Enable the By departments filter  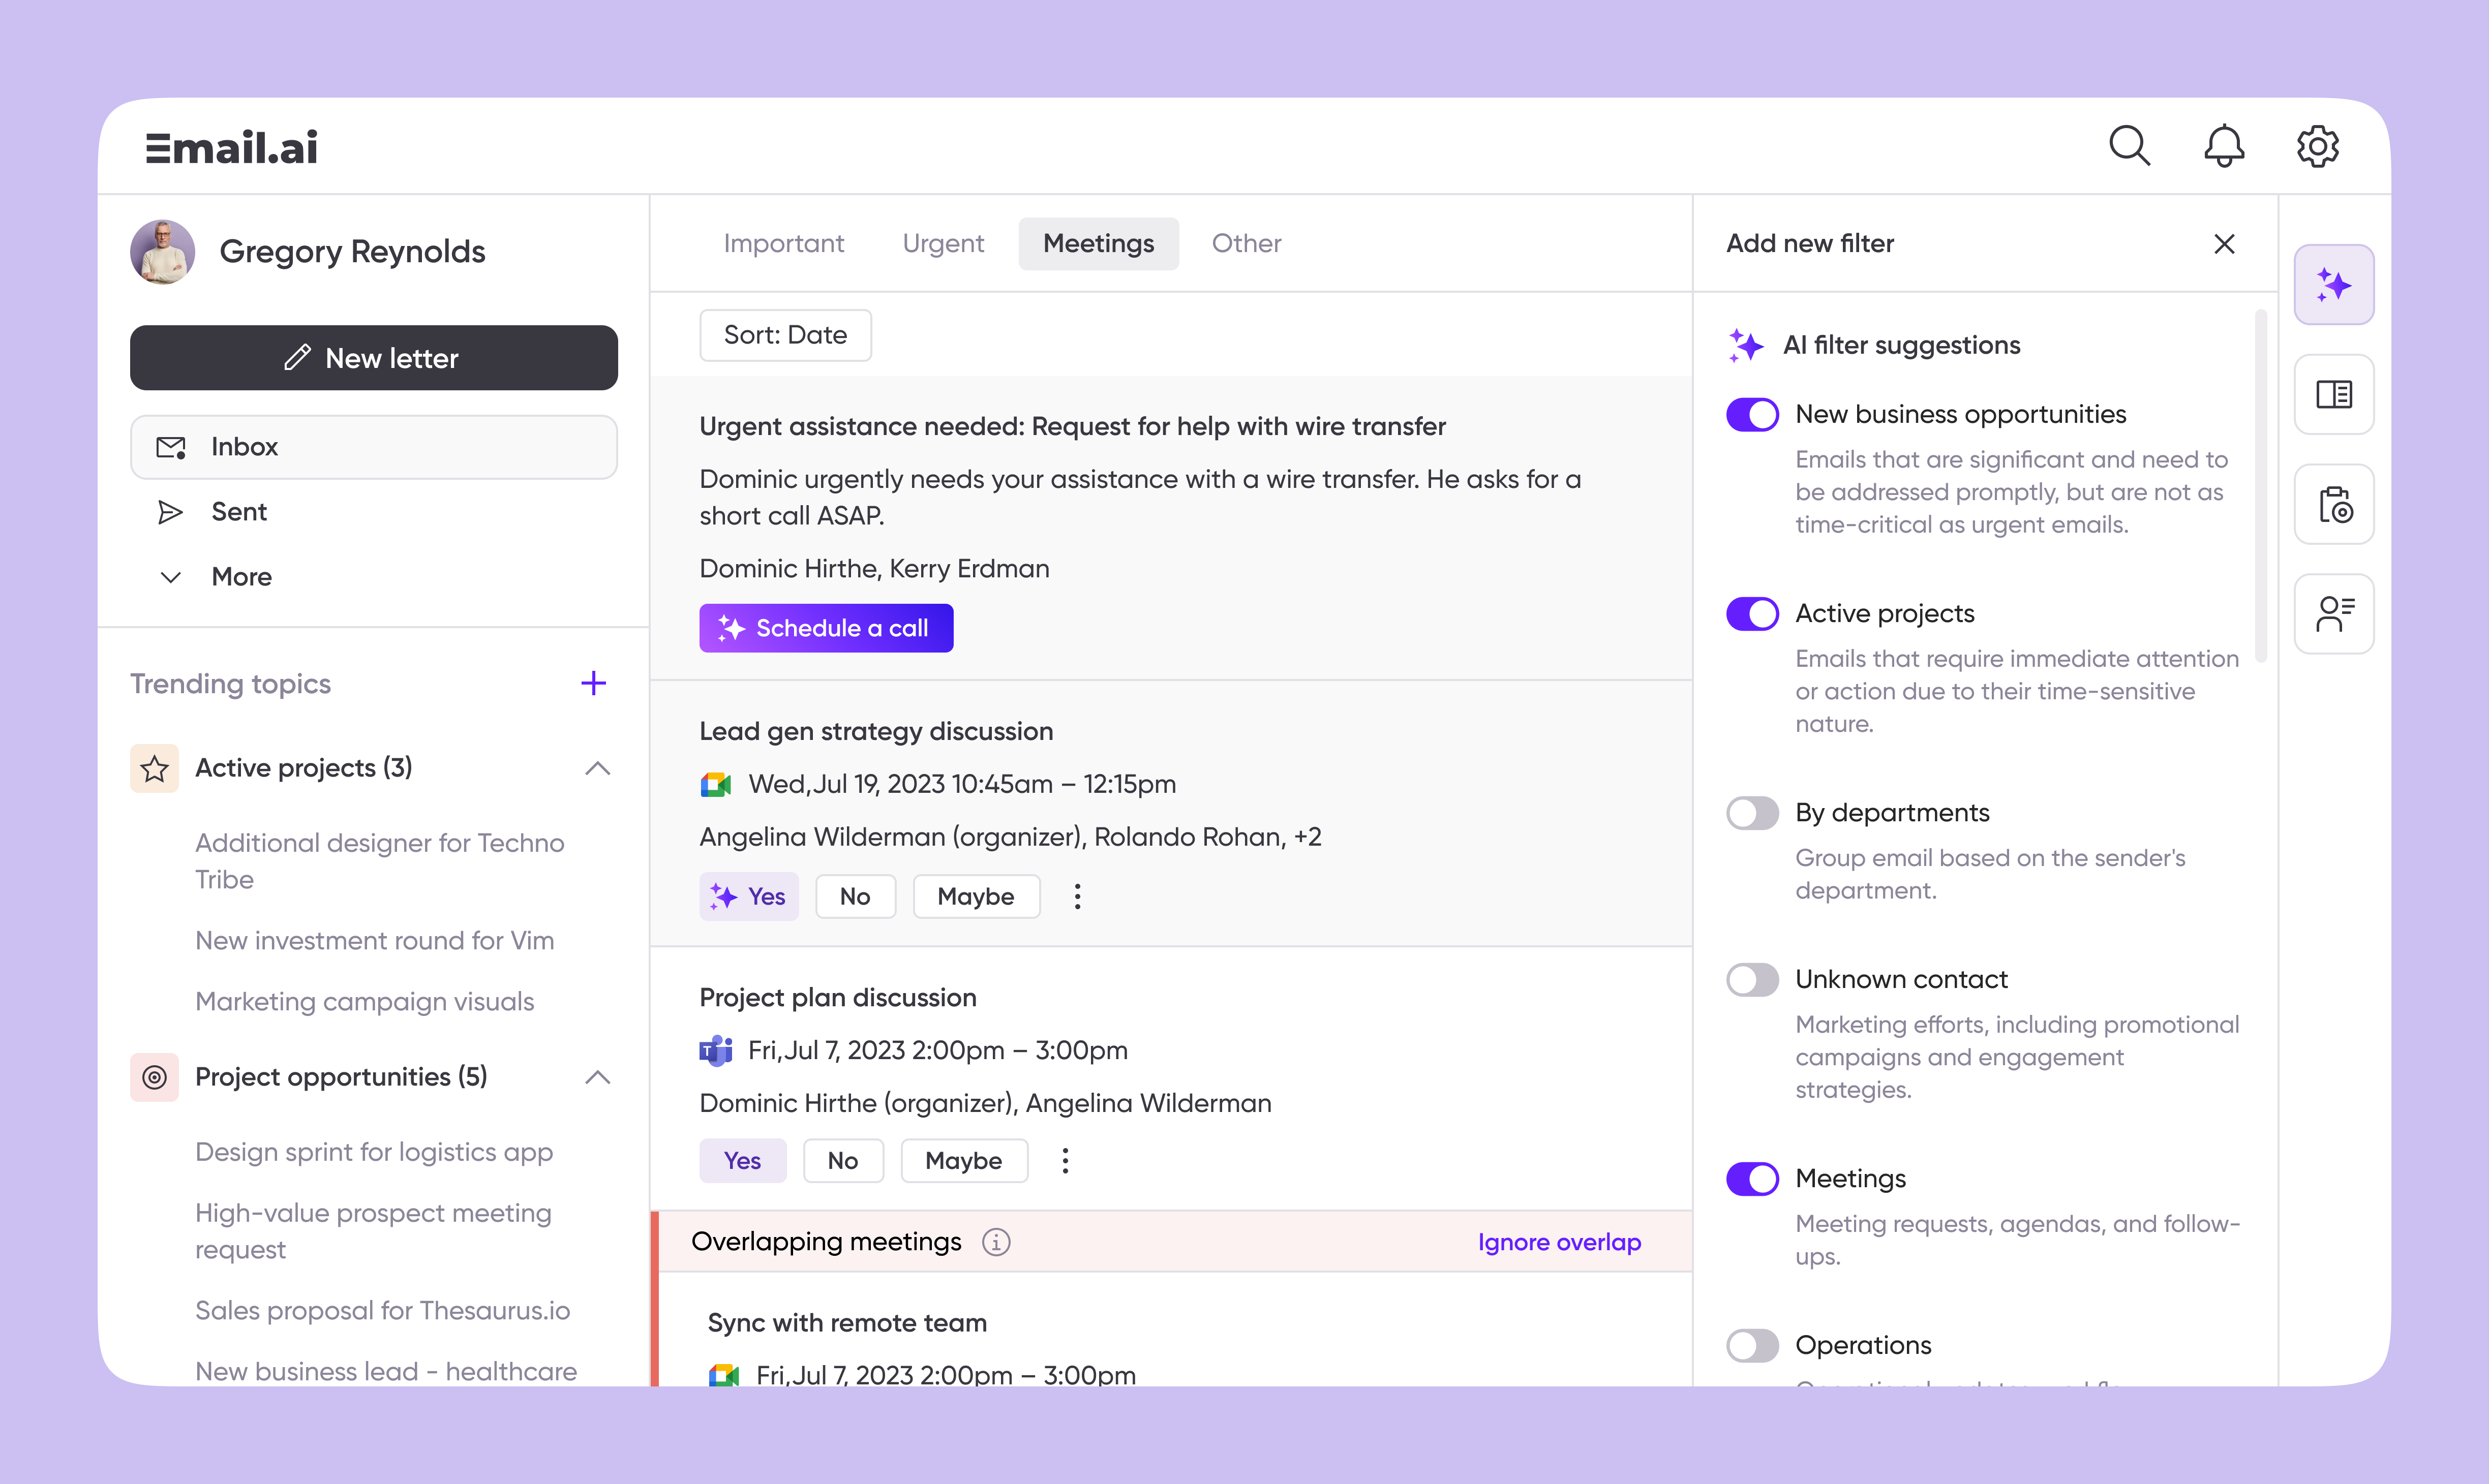coord(1751,812)
